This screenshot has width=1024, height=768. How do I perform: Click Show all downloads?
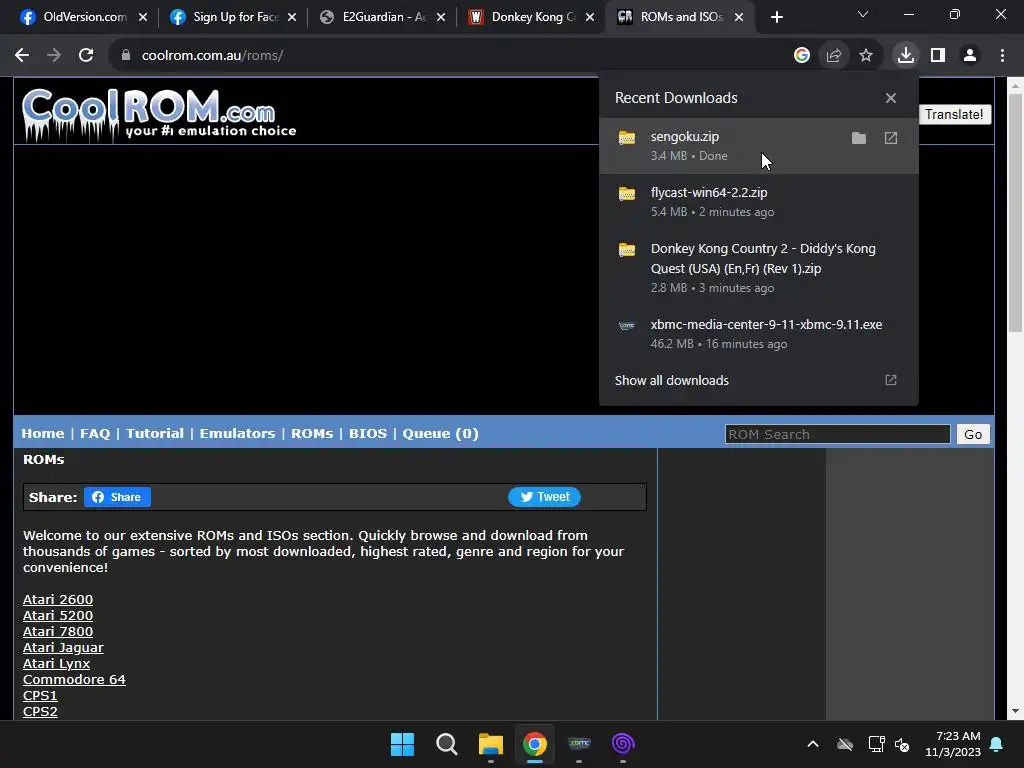click(671, 381)
